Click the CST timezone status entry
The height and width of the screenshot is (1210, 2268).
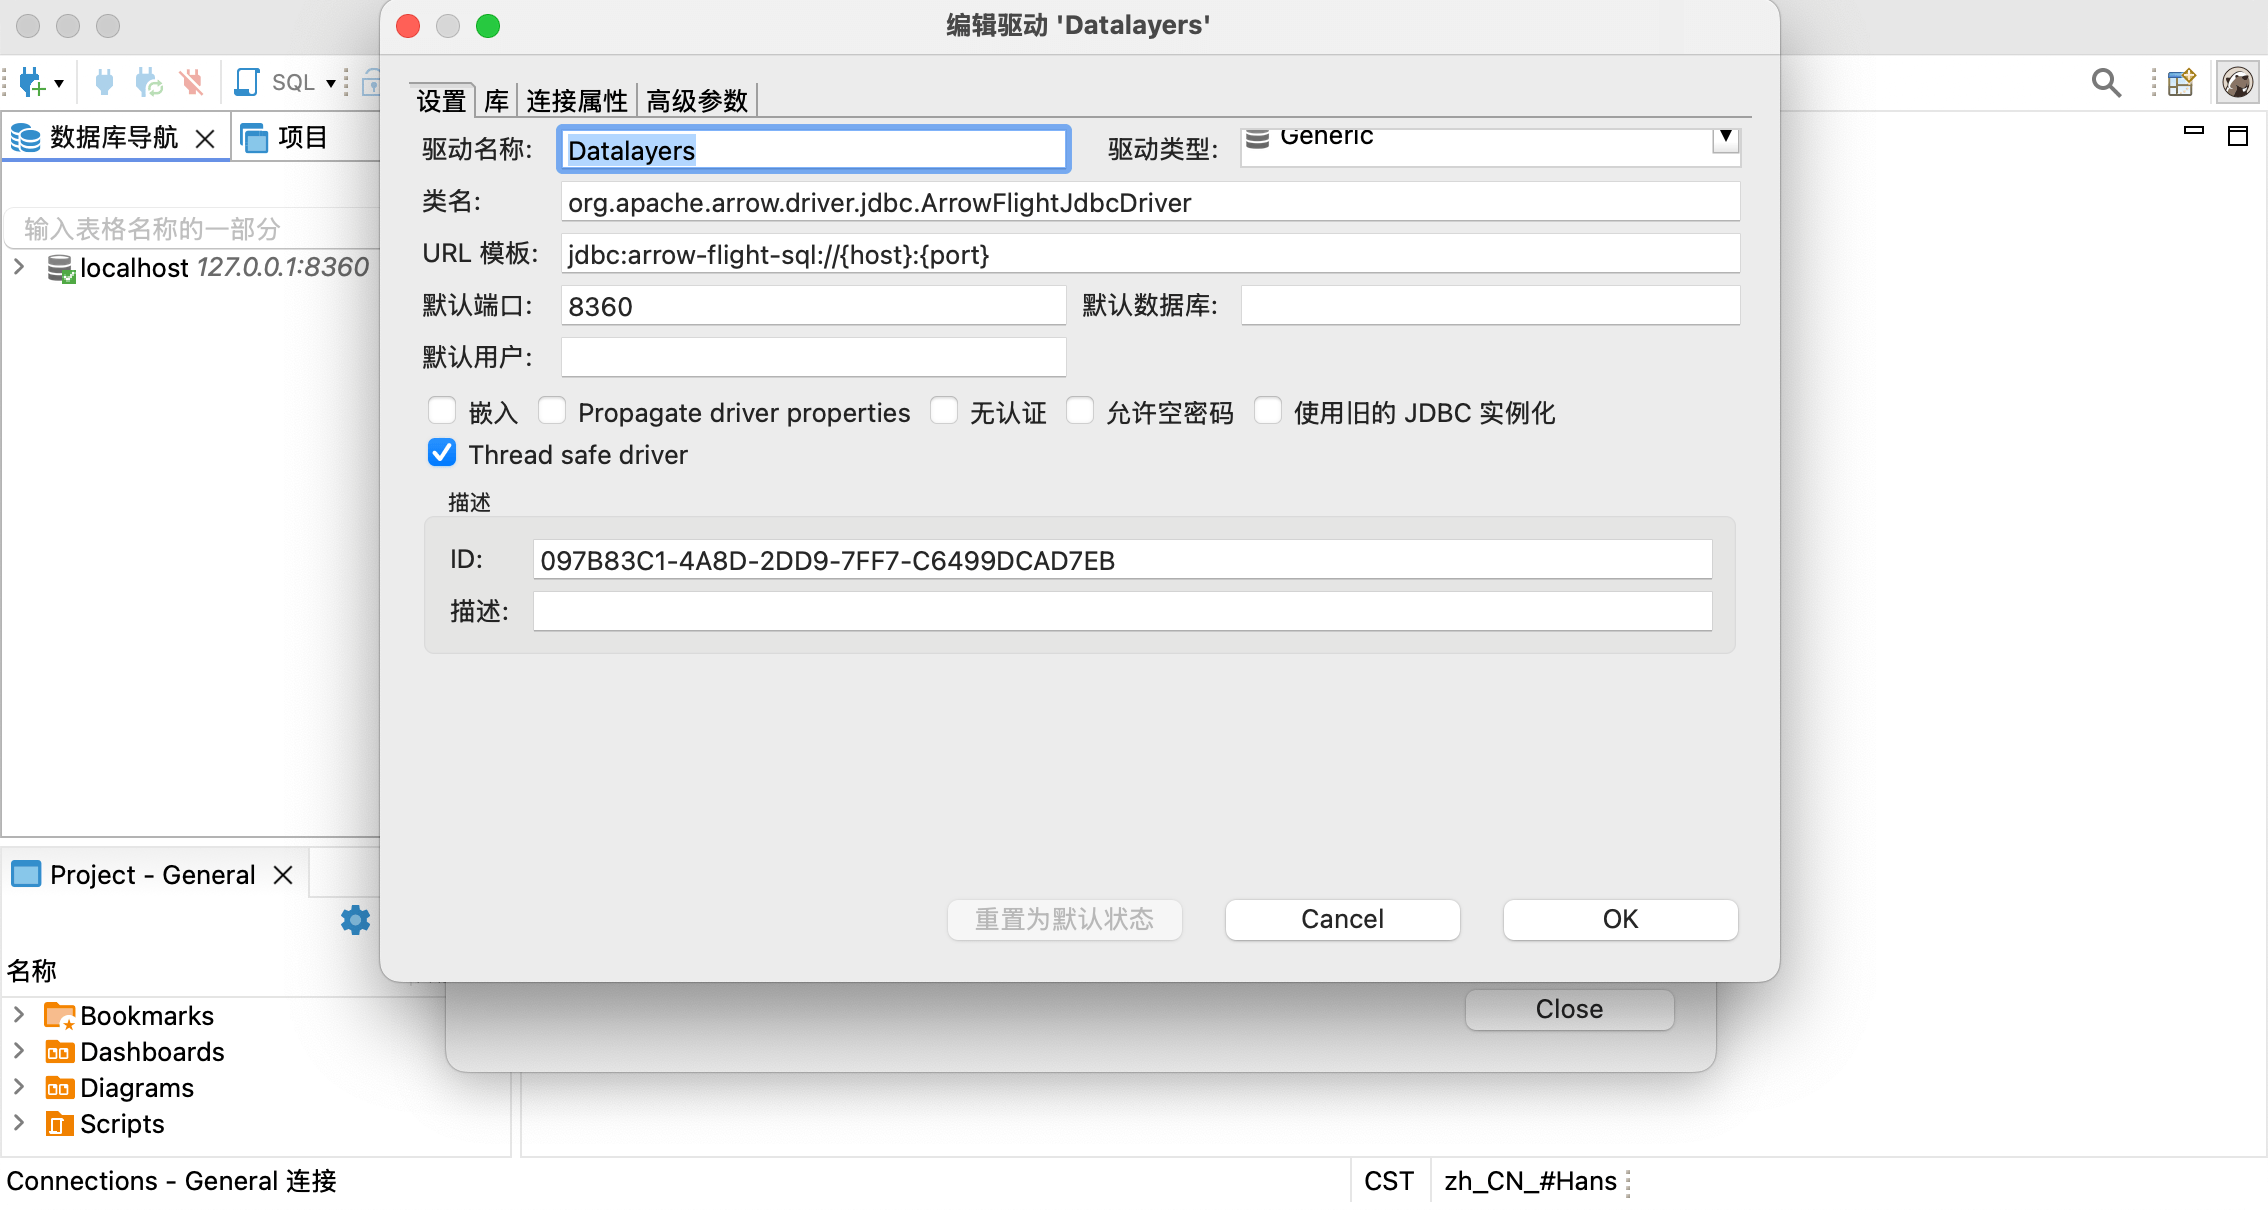[x=1388, y=1181]
